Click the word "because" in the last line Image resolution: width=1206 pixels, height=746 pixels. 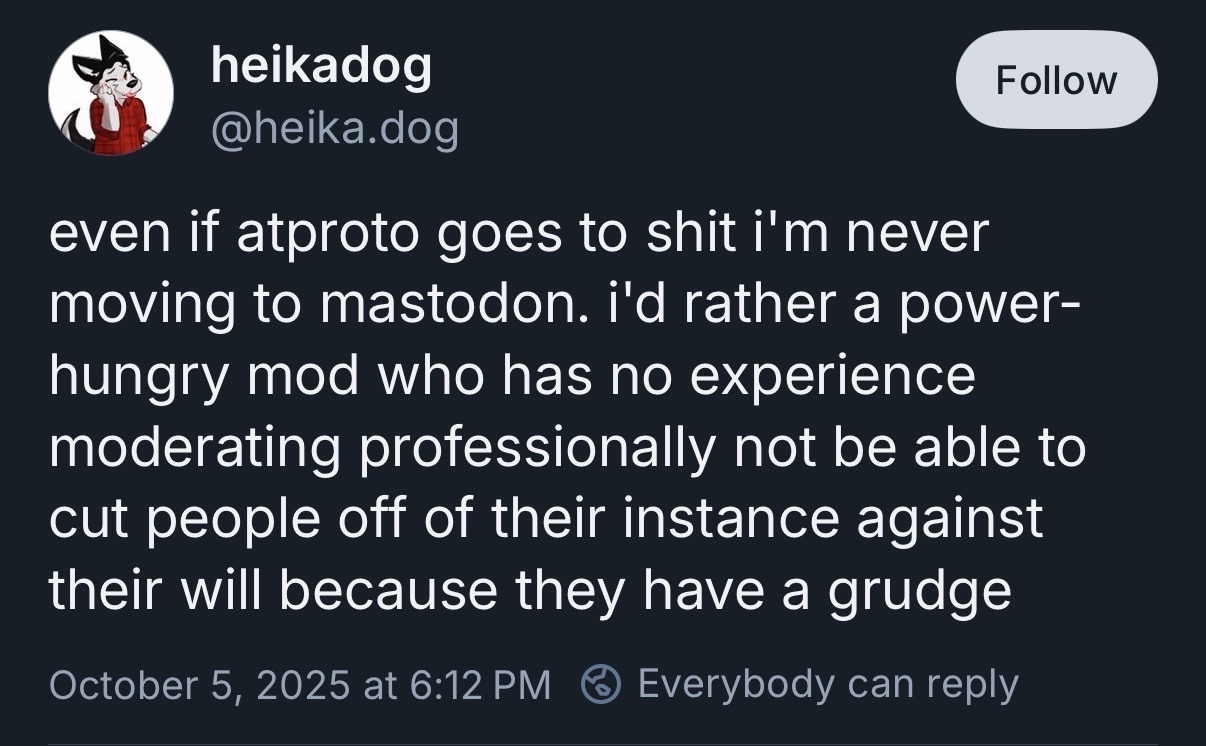tap(389, 591)
